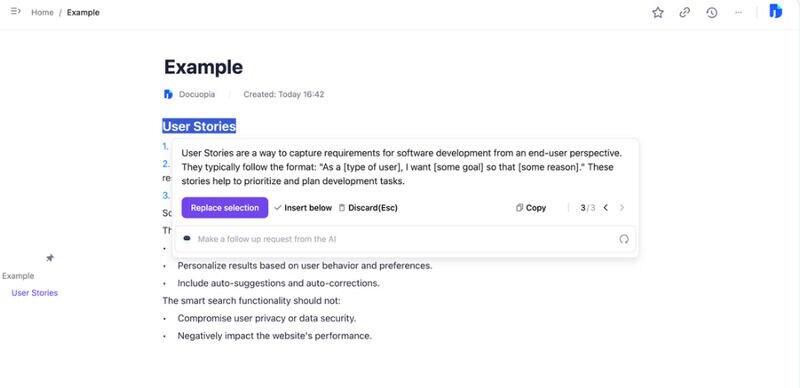Jump to User Stories in outline
The height and width of the screenshot is (388, 800).
coord(35,293)
